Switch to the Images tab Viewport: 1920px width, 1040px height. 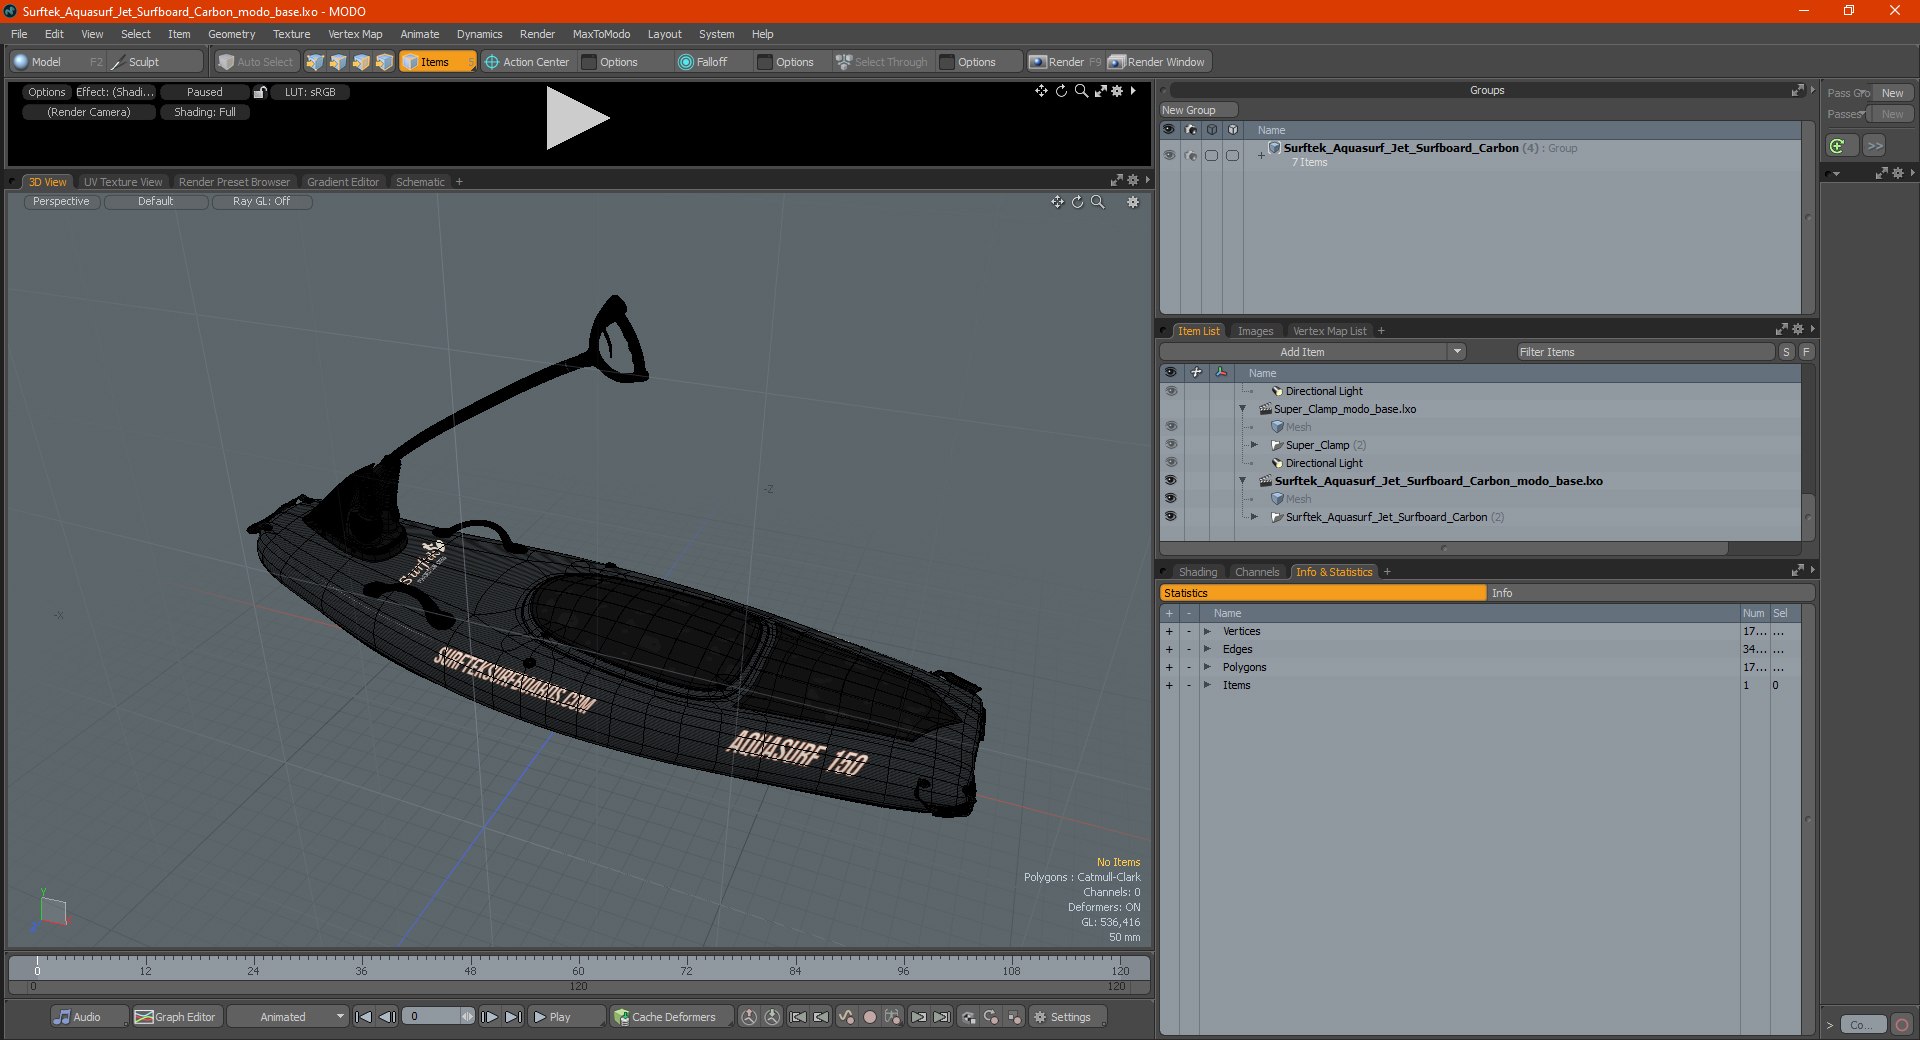coord(1255,331)
